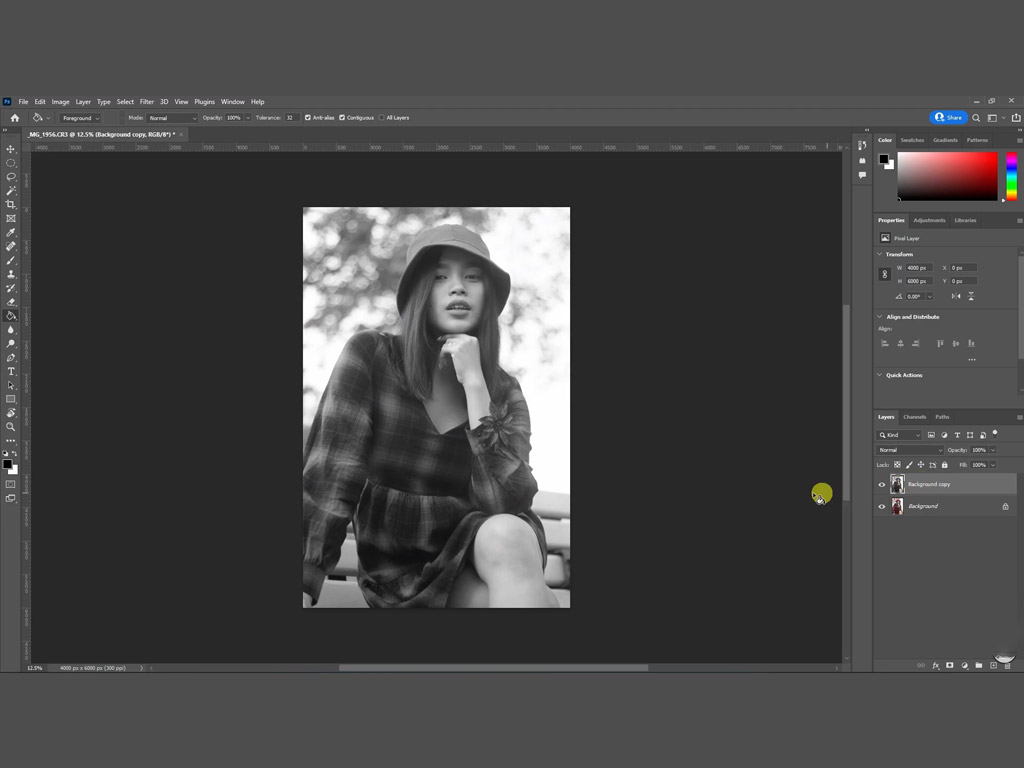Pick the Eyedropper tool
This screenshot has width=1024, height=768.
11,232
